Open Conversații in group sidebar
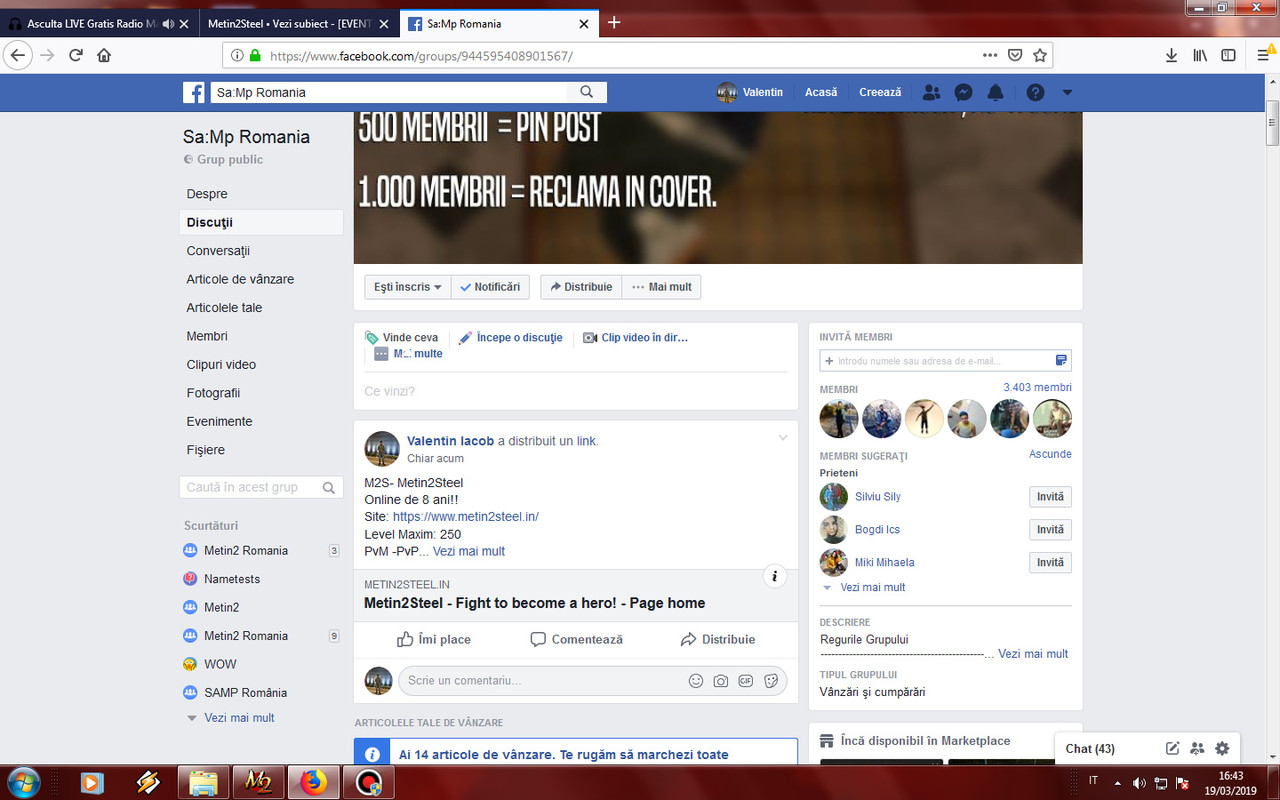This screenshot has width=1280, height=800. pyautogui.click(x=218, y=251)
